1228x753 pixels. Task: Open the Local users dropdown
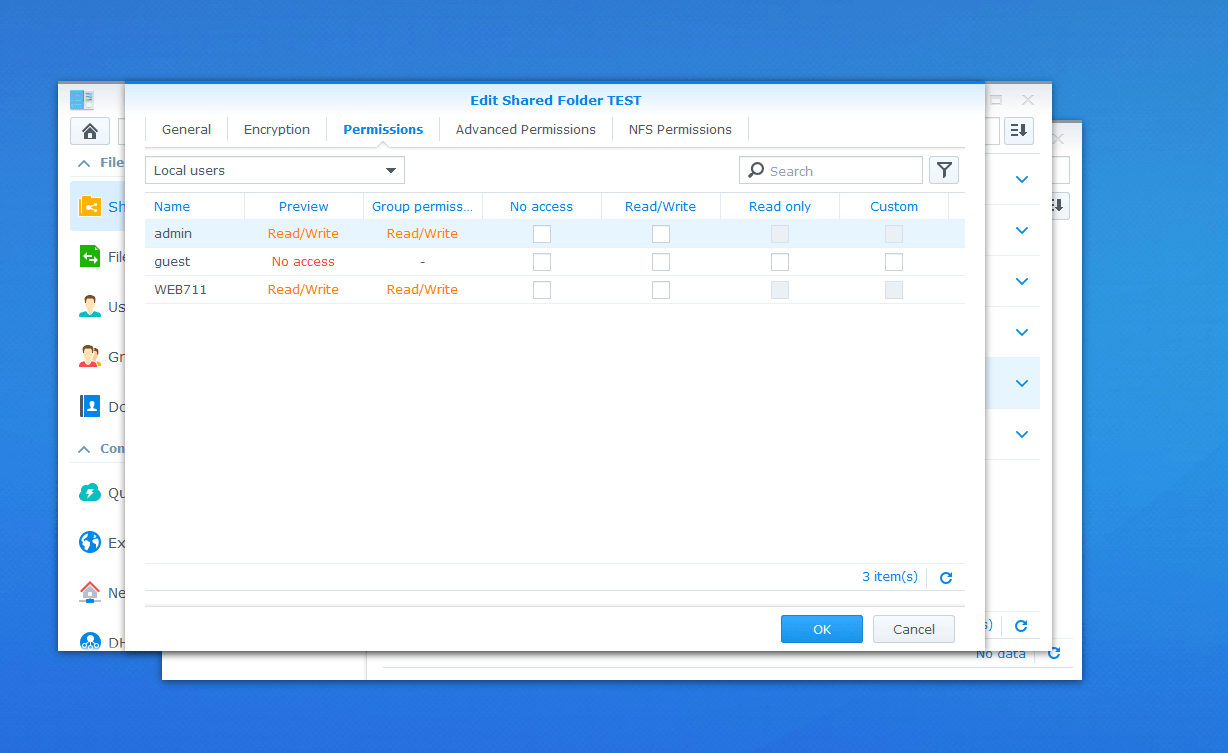point(274,170)
